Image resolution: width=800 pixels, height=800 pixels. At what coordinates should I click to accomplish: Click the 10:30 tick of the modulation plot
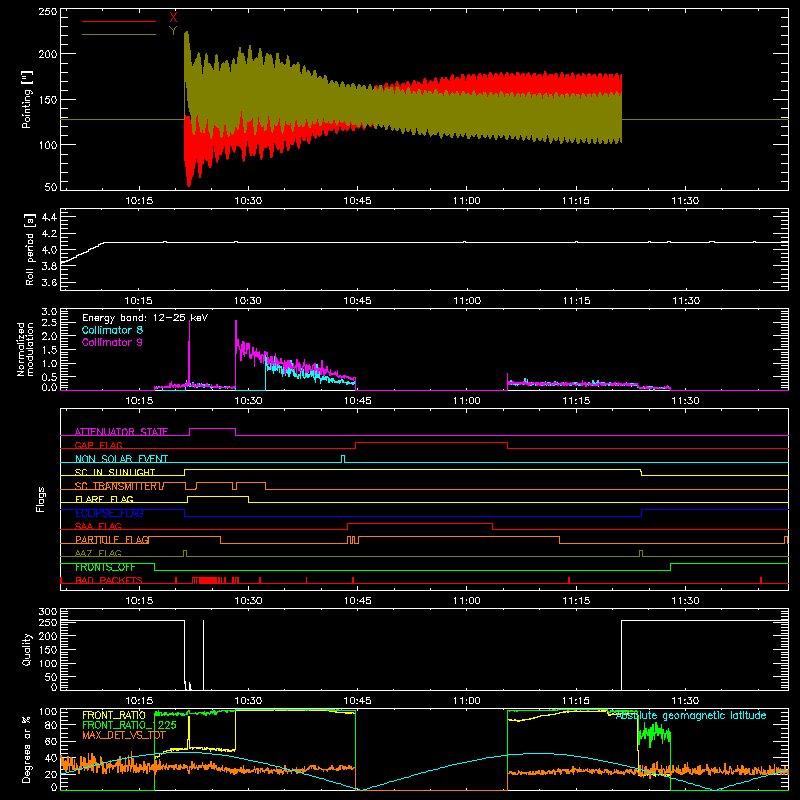248,401
